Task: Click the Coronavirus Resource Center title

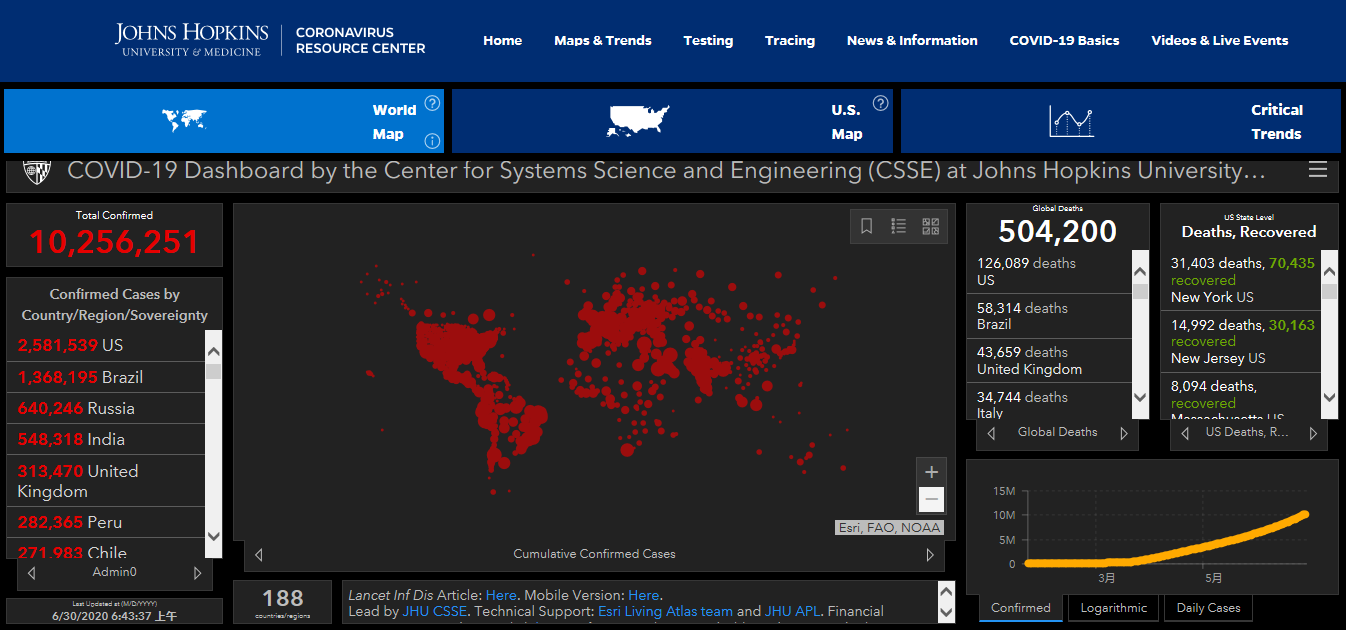Action: (360, 41)
